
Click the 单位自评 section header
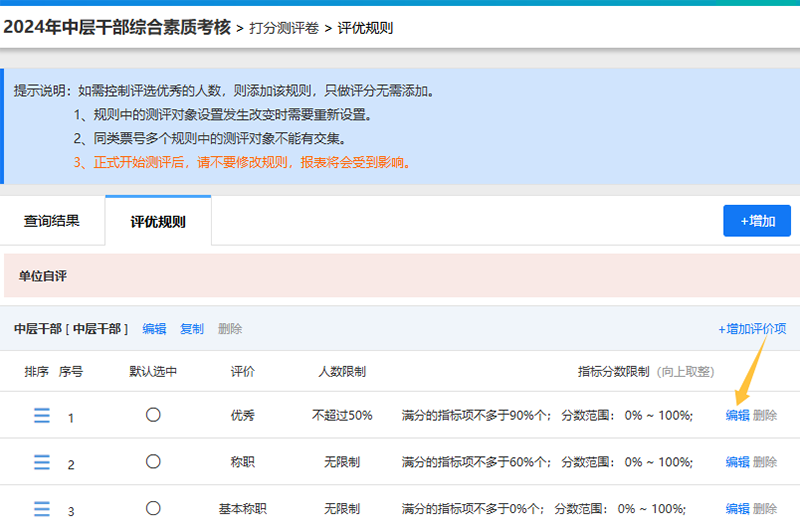tap(402, 275)
